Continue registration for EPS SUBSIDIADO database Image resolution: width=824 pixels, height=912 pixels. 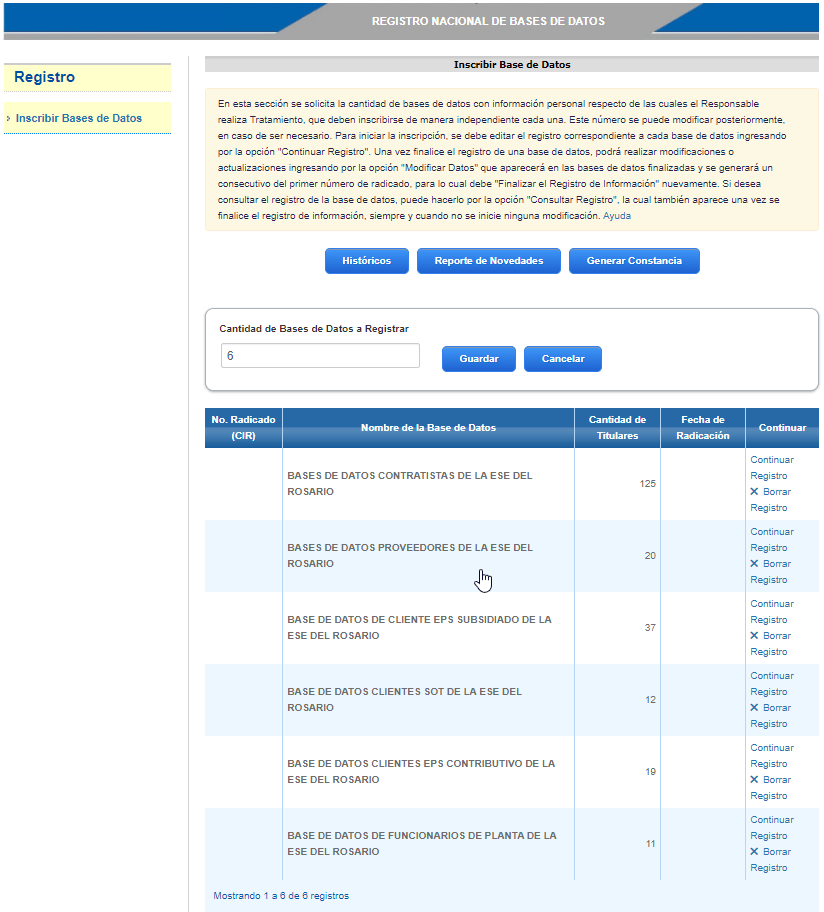[x=772, y=612]
